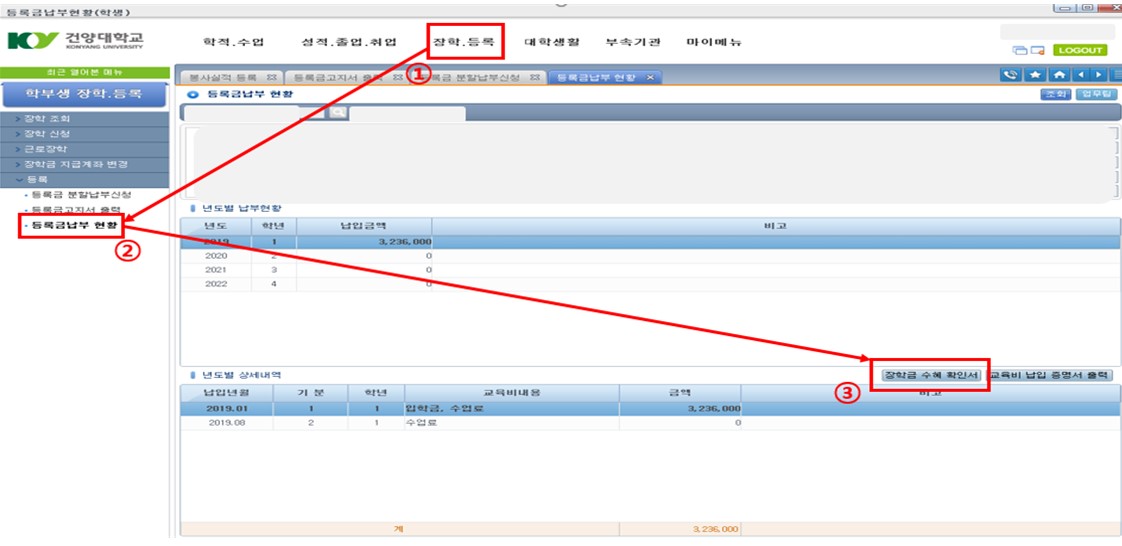Click the right arrow tab scroll icon

point(1099,76)
